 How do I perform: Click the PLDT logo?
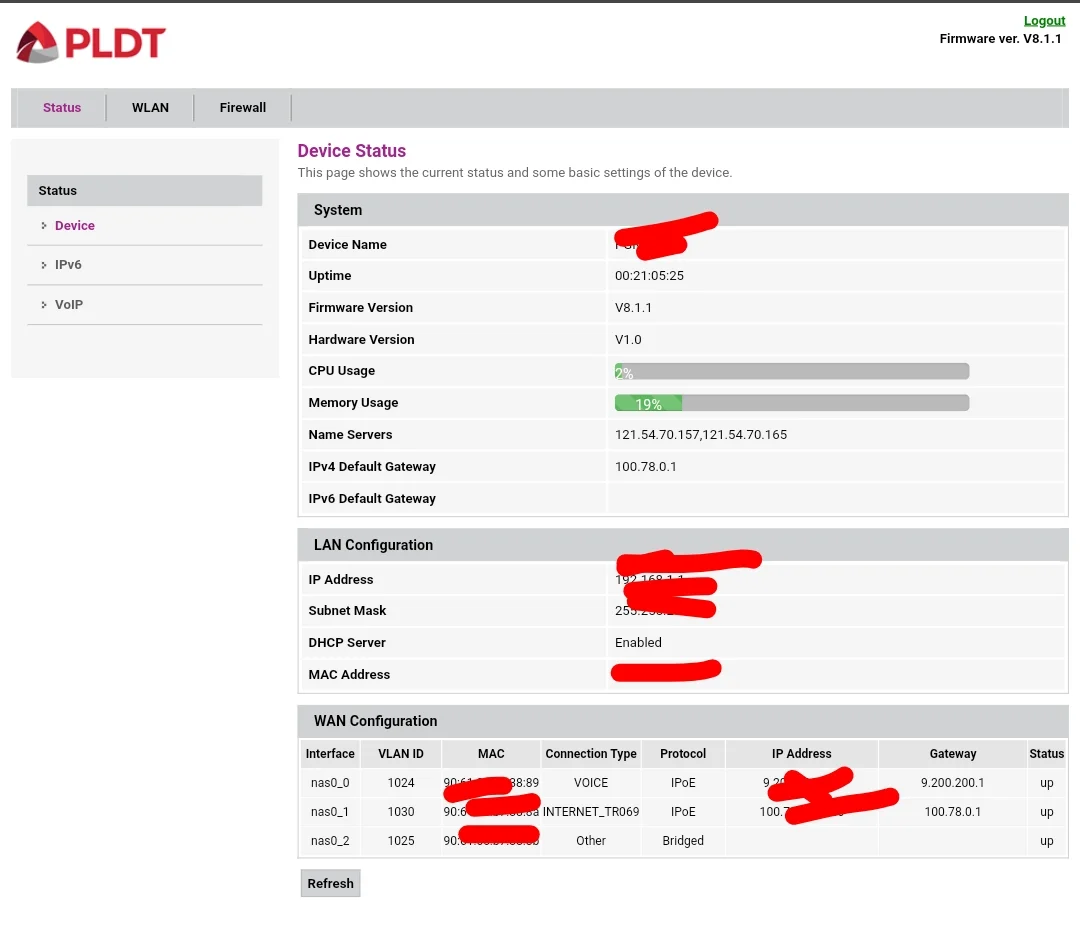tap(90, 43)
